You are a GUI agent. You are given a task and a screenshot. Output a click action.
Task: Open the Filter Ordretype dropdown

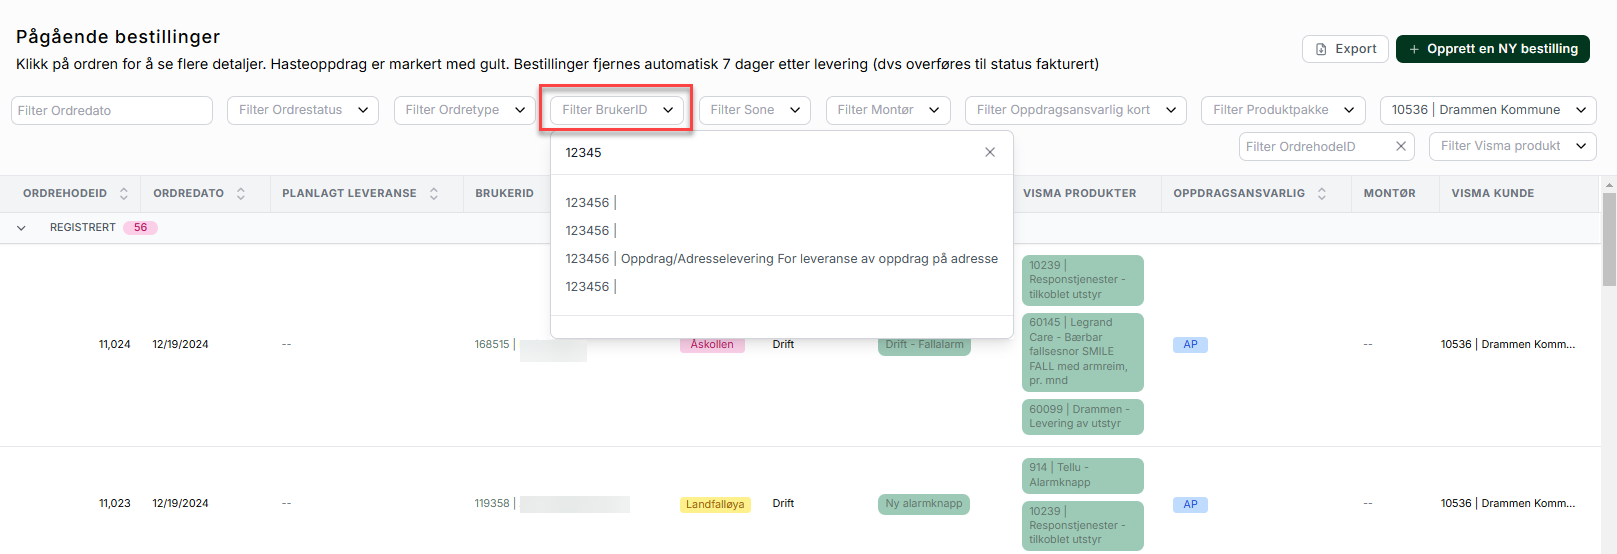pos(465,110)
